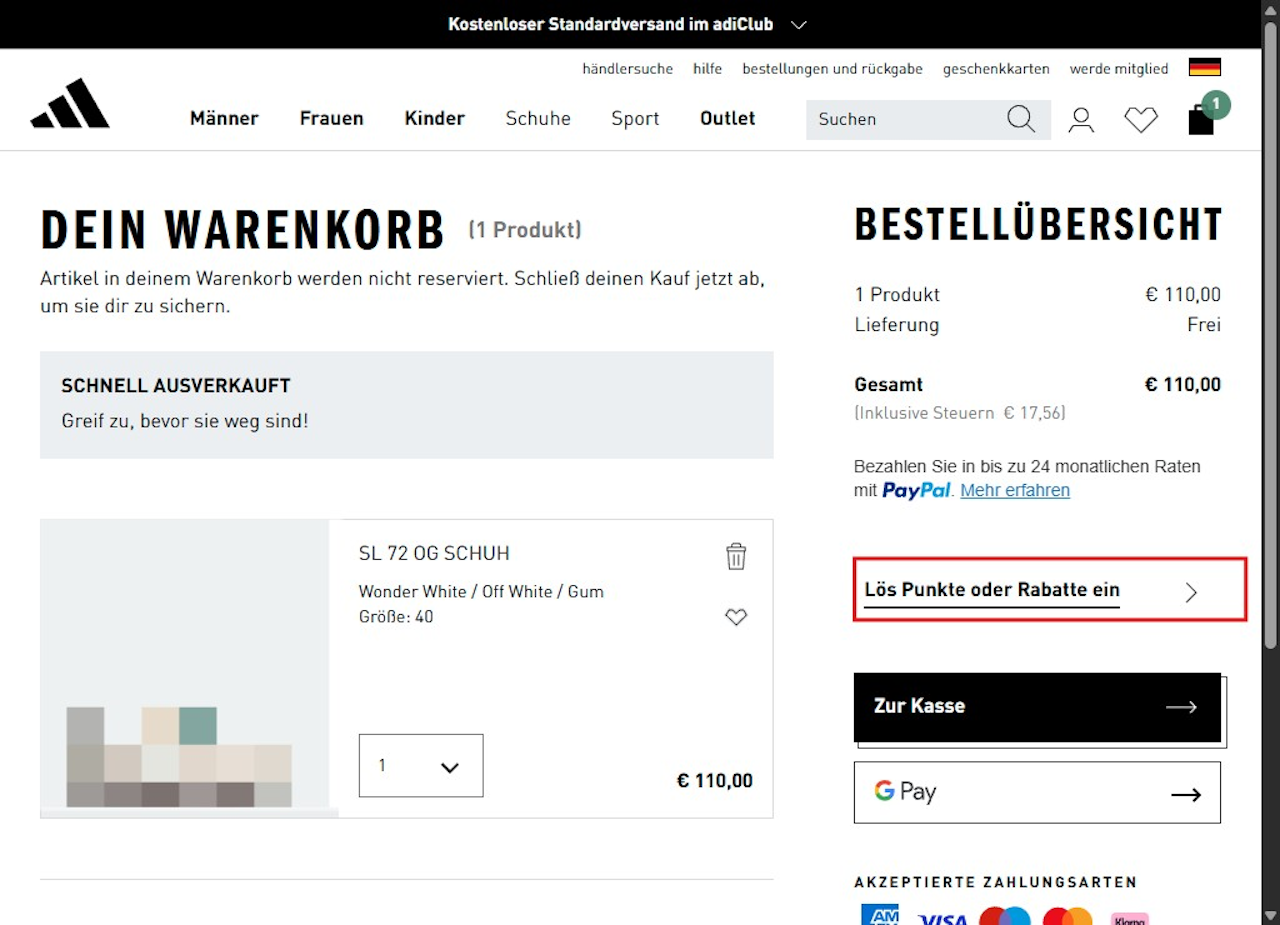This screenshot has height=925, width=1280.
Task: Click the hilfe link
Action: [x=708, y=69]
